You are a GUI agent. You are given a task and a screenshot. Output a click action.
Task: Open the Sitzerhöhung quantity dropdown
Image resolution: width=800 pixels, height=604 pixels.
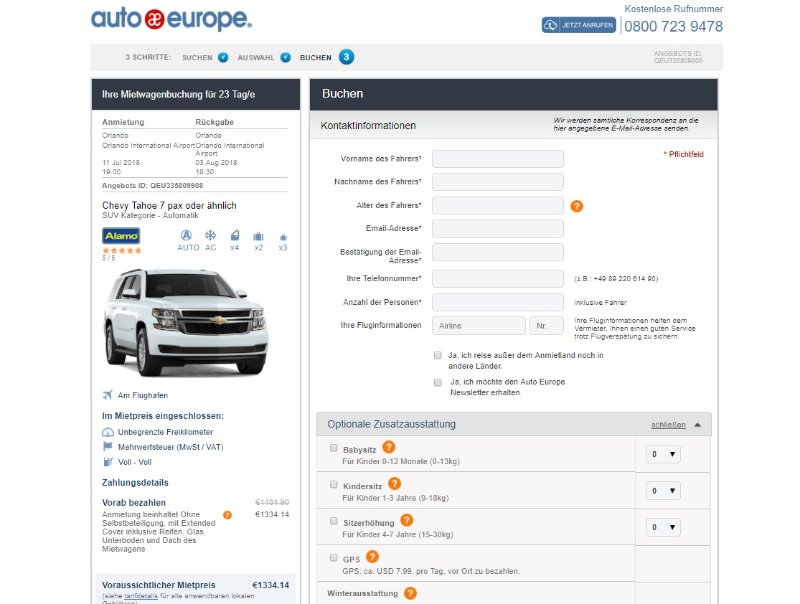pos(662,527)
